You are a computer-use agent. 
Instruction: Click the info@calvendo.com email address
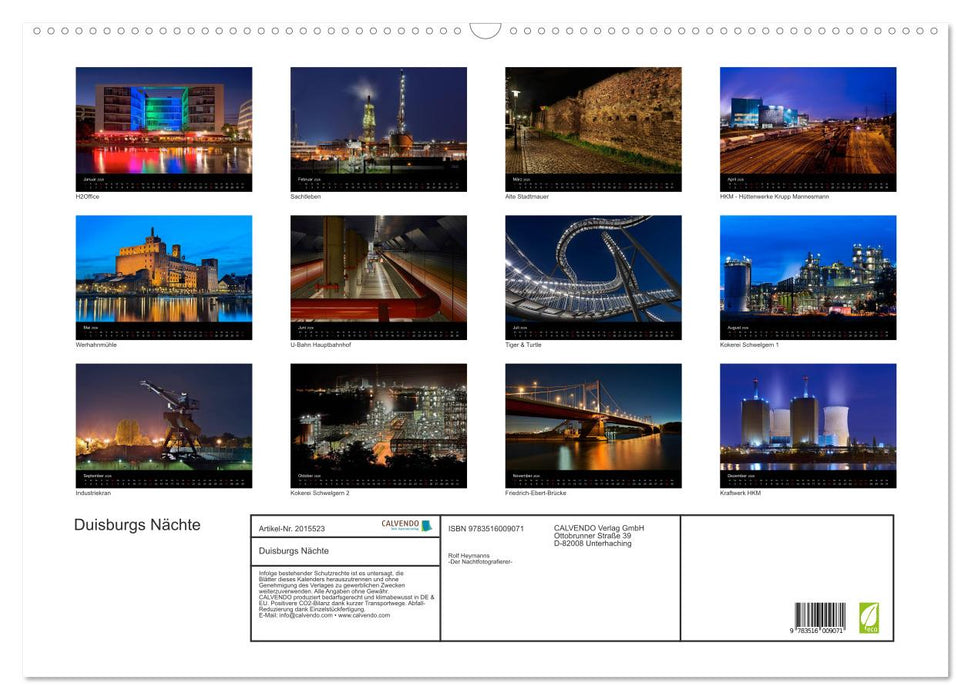(x=303, y=615)
